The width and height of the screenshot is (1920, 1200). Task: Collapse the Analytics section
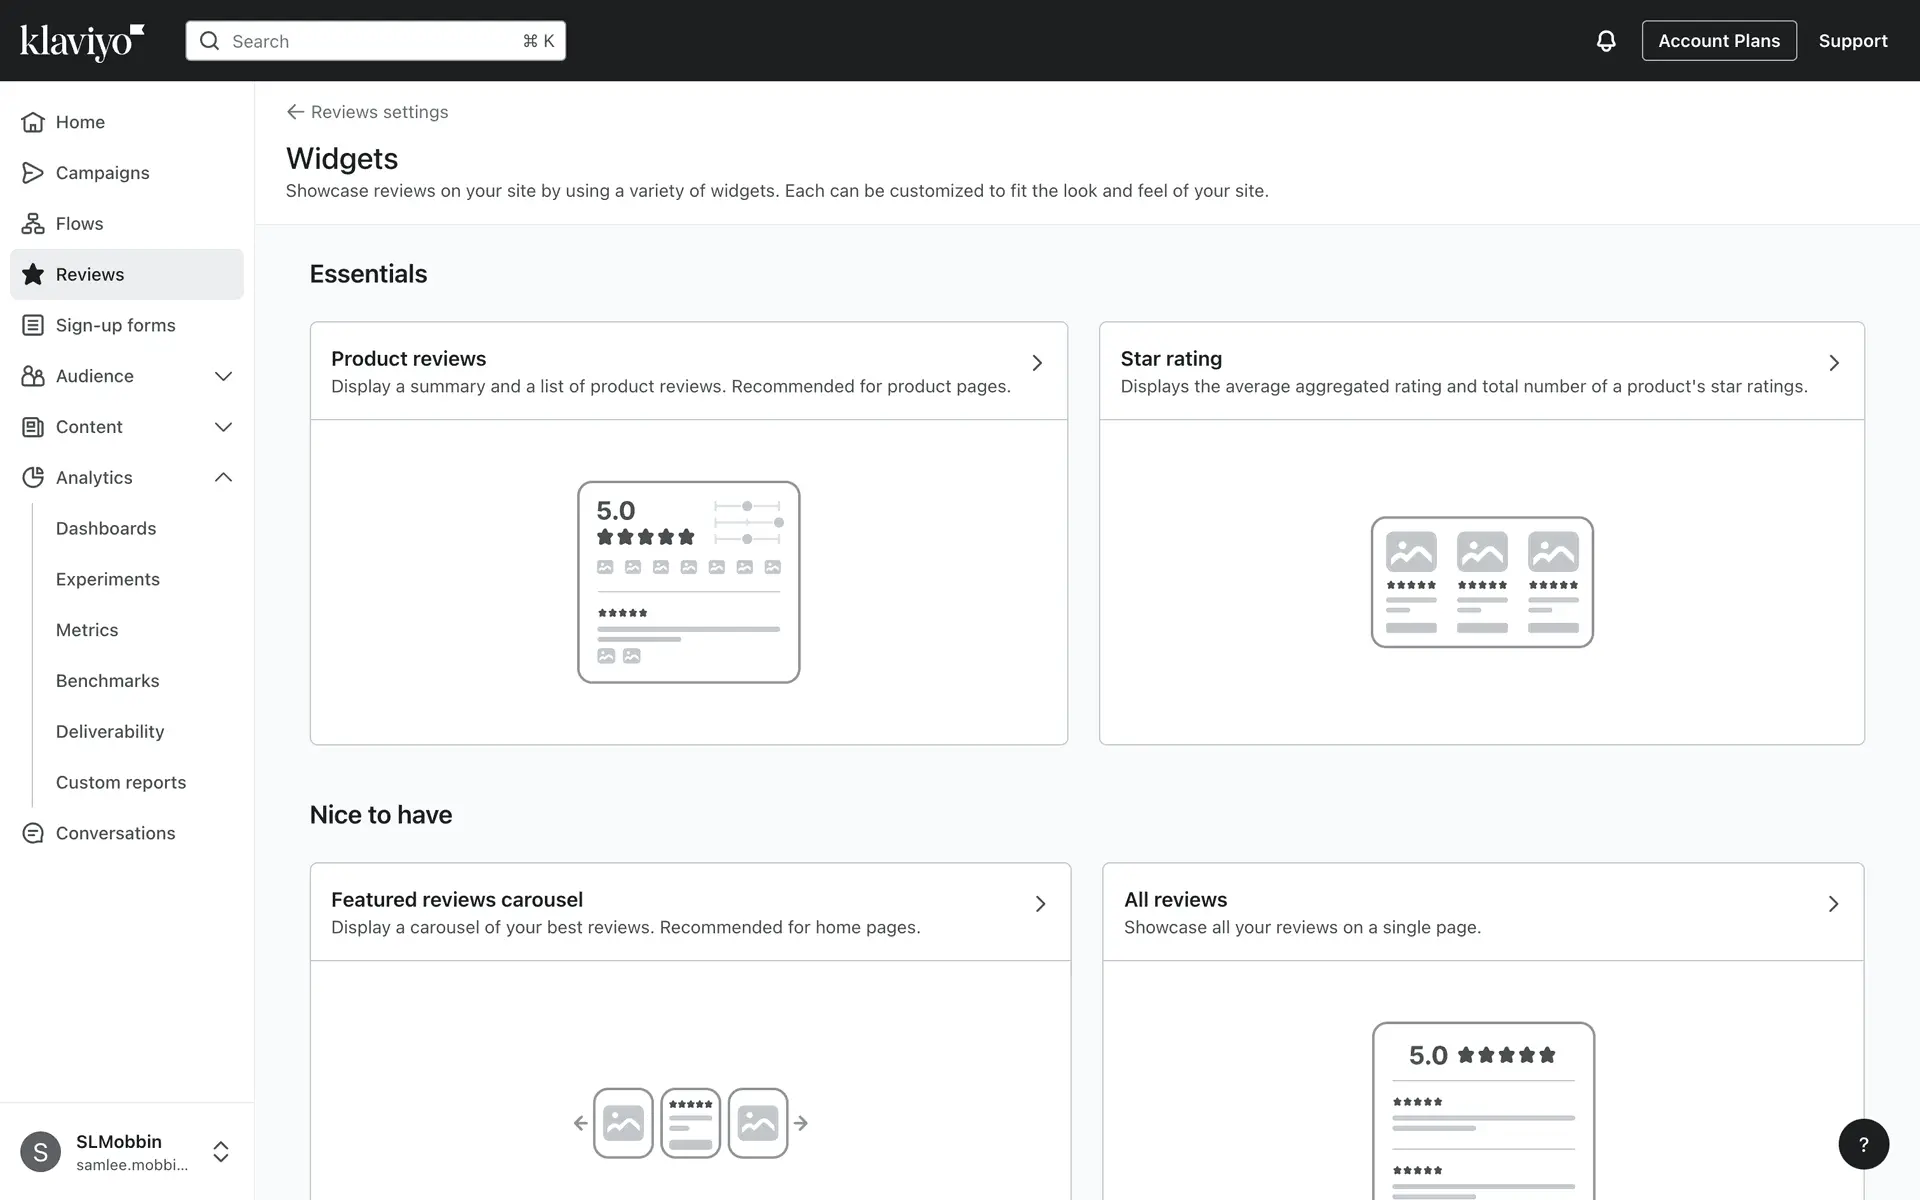(223, 478)
